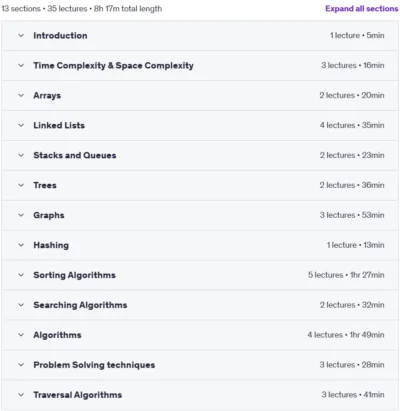Image resolution: width=400 pixels, height=411 pixels.
Task: Select the Traversal Algorithms section title
Action: pyautogui.click(x=78, y=395)
